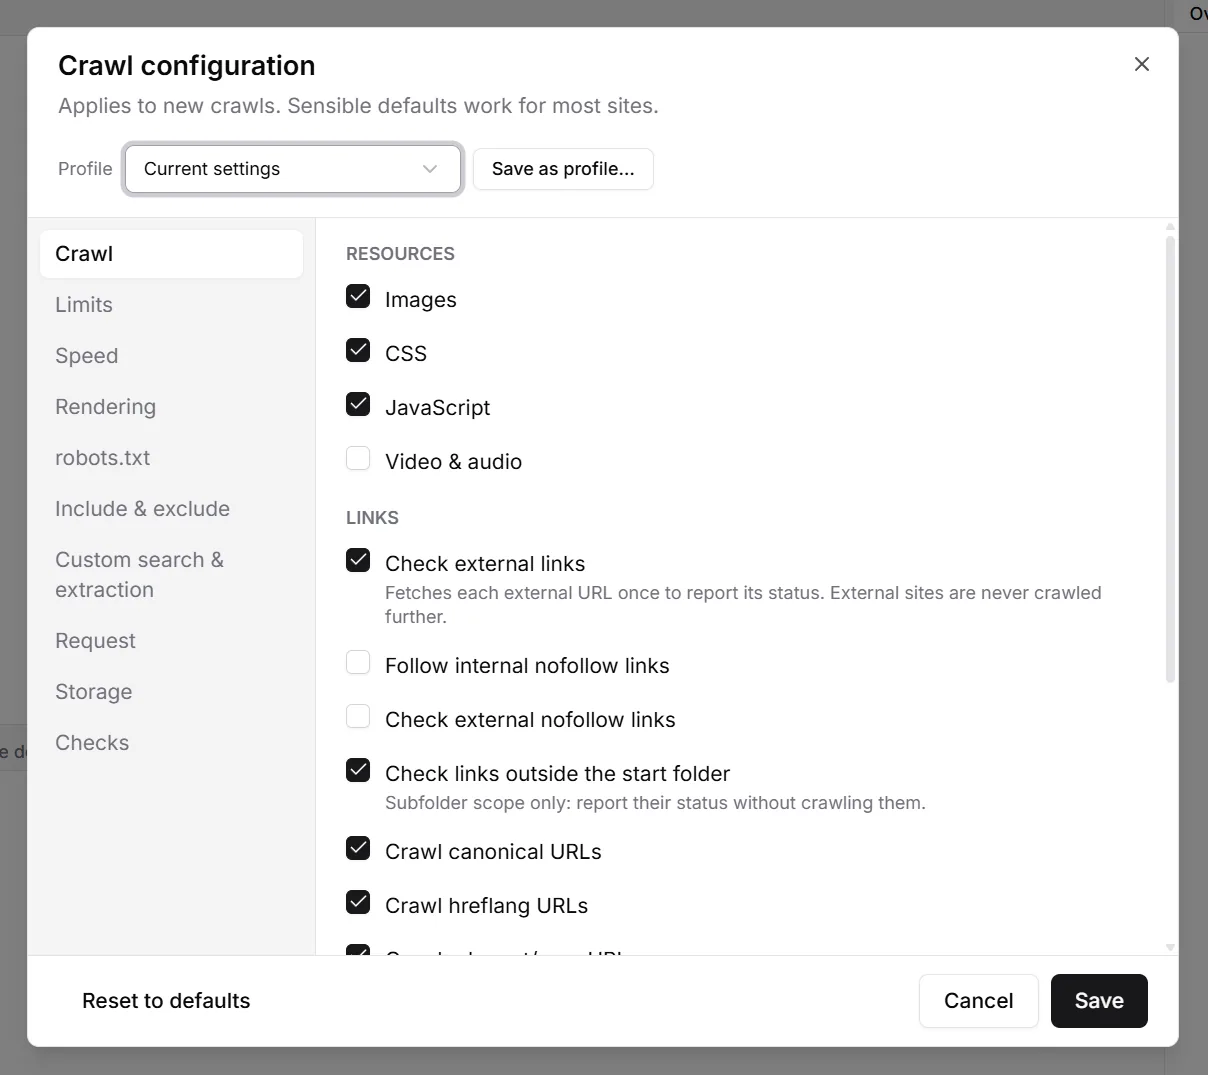
Task: Save the crawl configuration
Action: click(1099, 1001)
